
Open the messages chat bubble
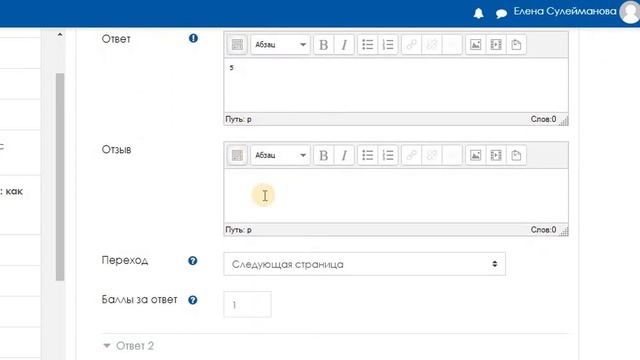(501, 14)
